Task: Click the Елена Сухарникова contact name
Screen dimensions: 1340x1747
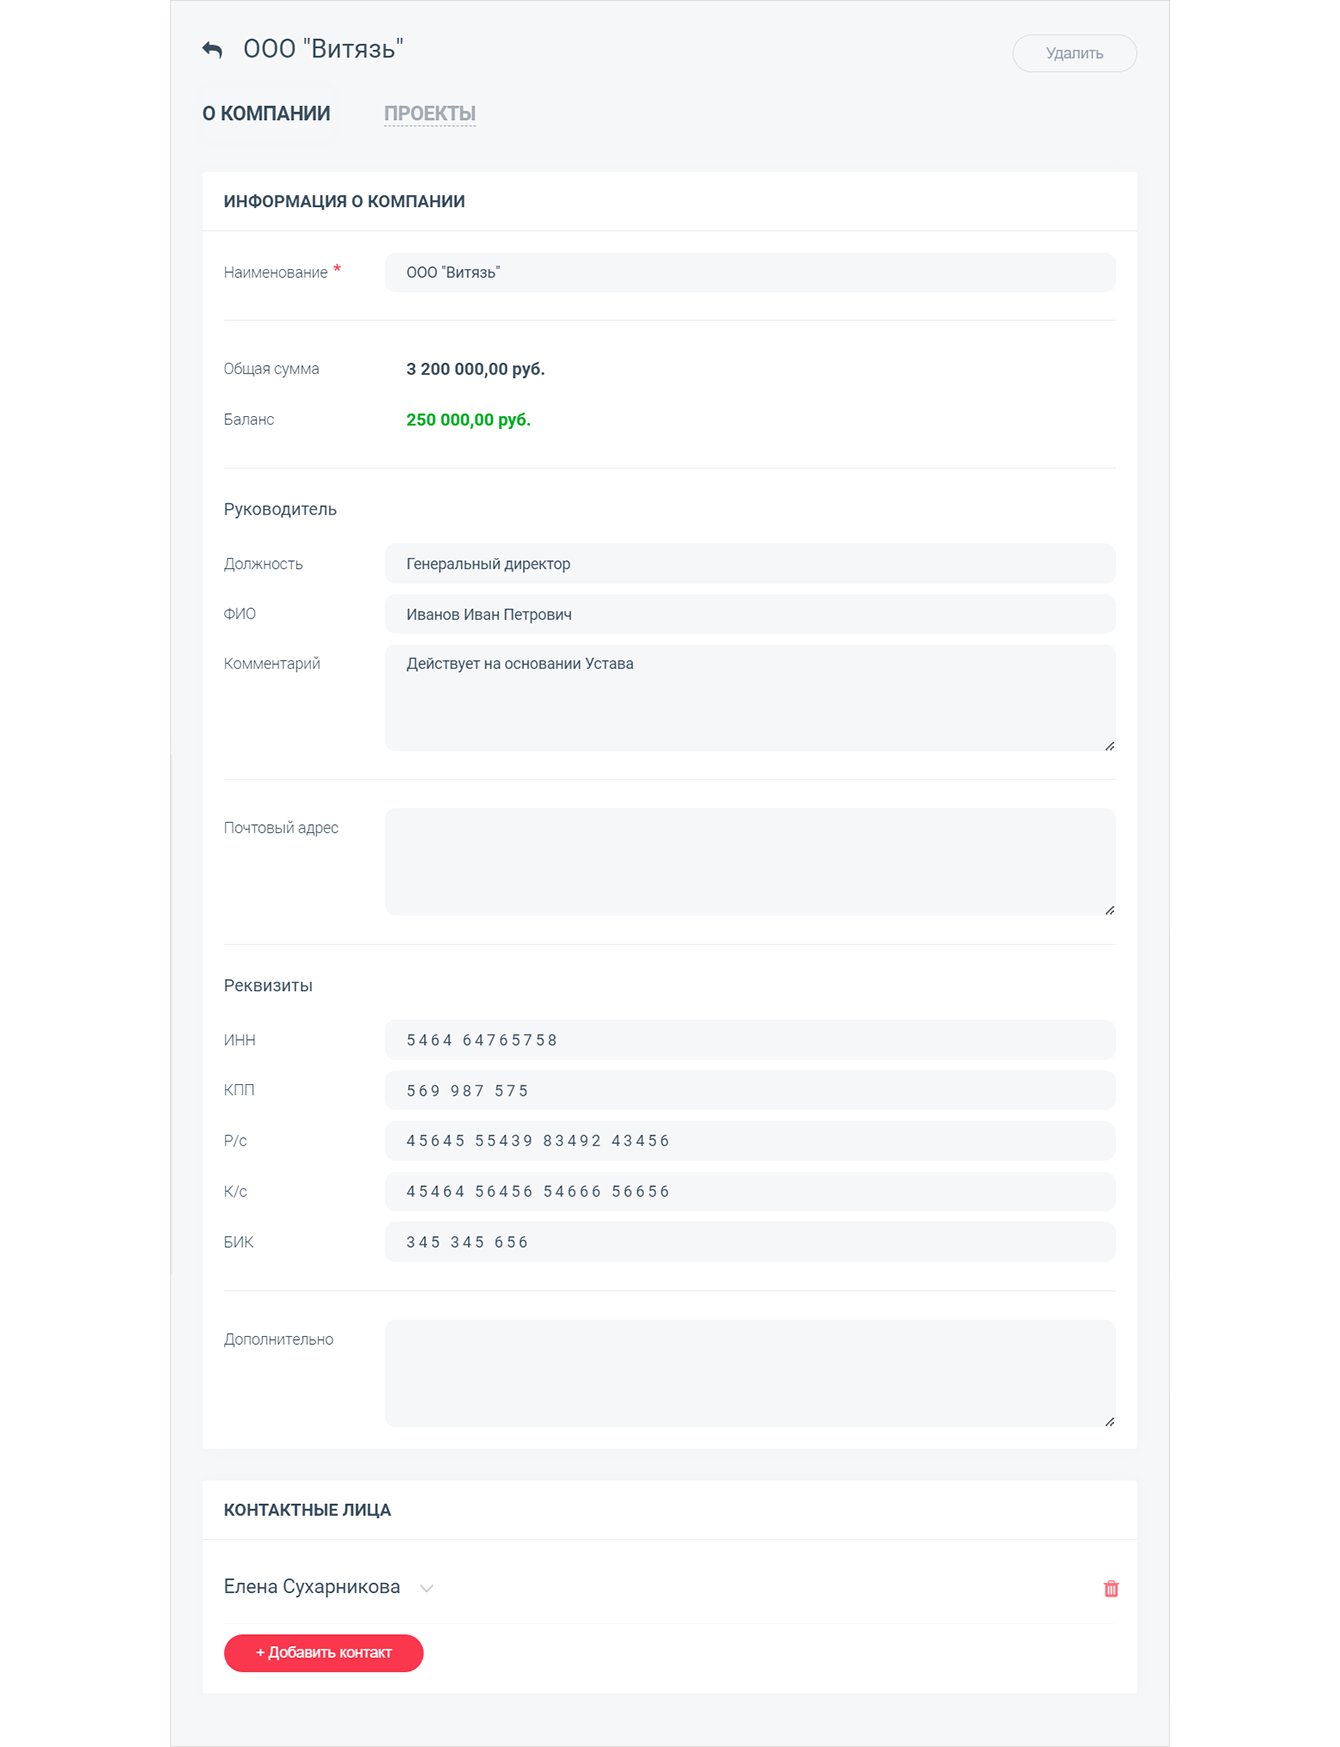Action: pos(312,1587)
